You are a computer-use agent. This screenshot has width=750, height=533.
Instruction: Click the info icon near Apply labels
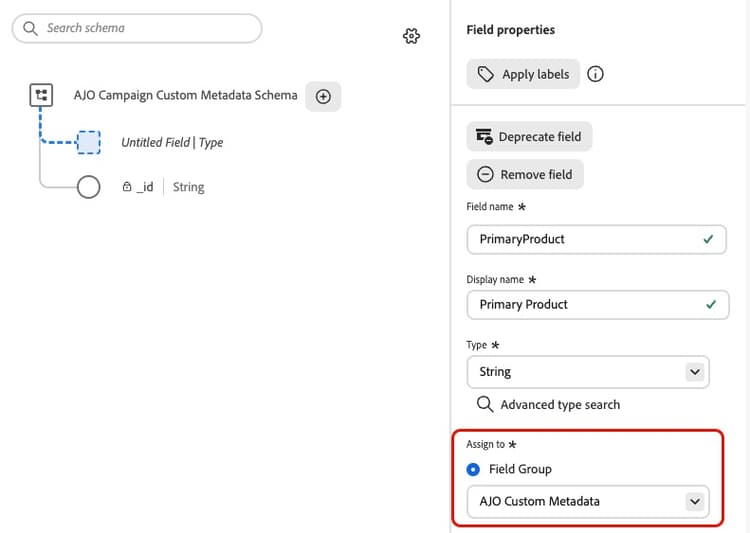point(595,74)
